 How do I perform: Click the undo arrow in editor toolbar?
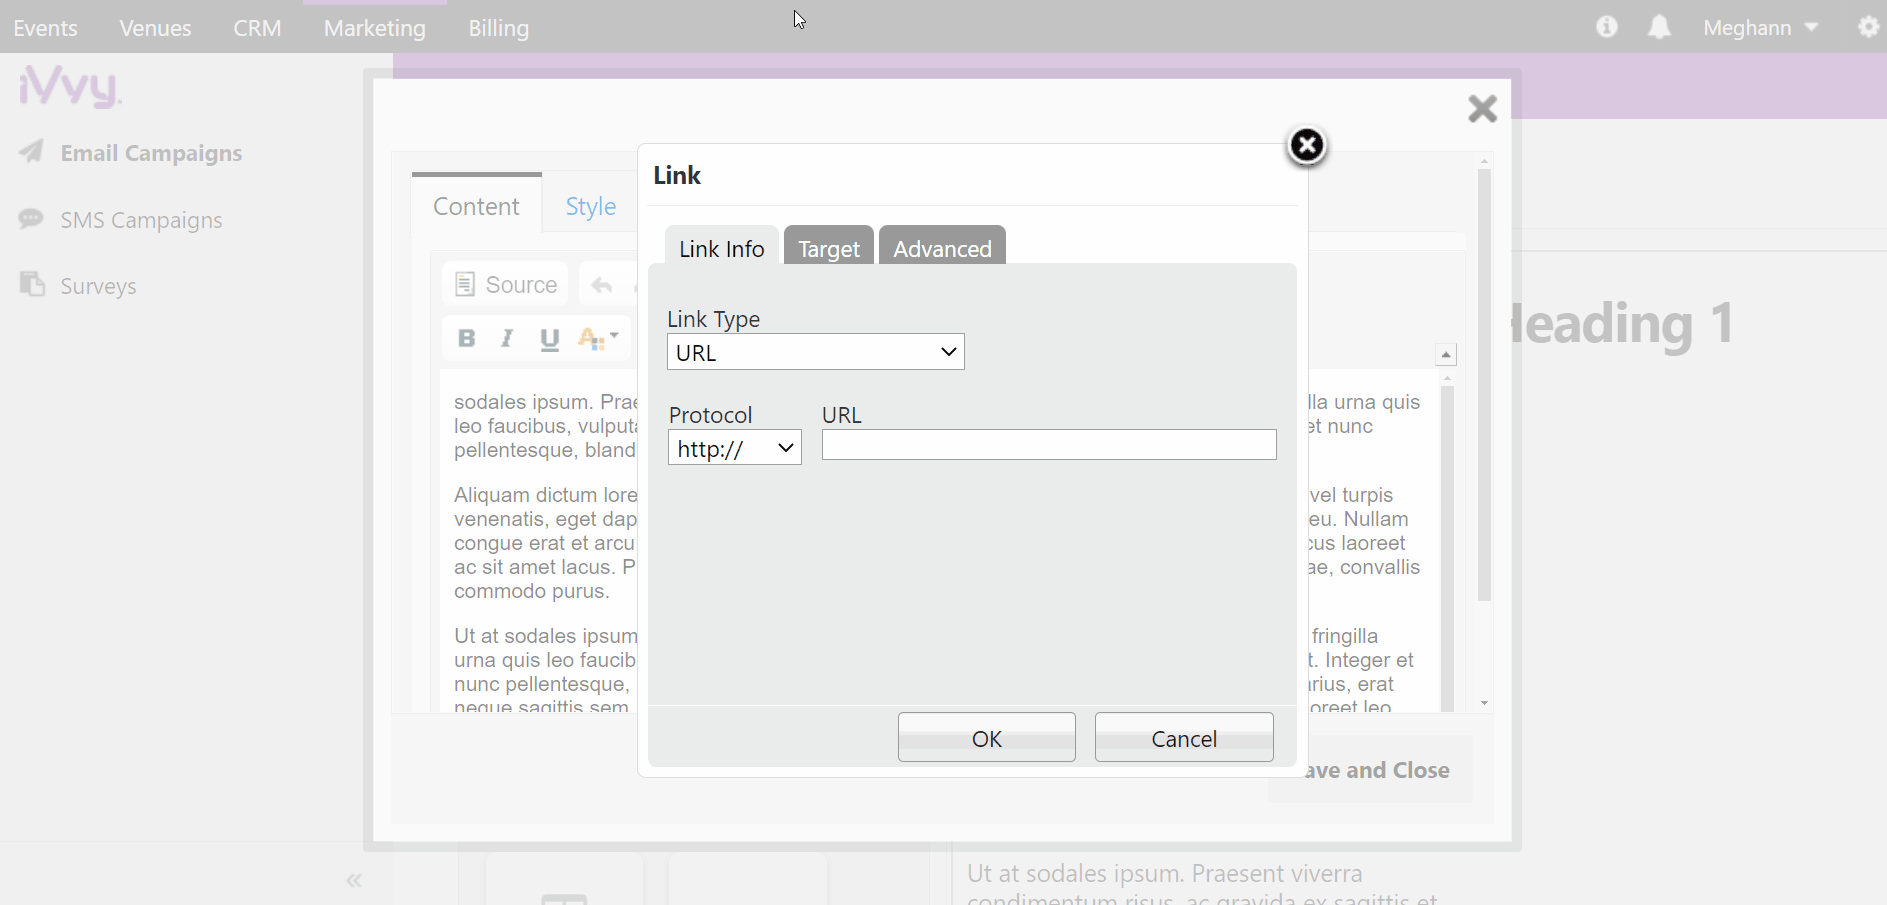click(601, 286)
